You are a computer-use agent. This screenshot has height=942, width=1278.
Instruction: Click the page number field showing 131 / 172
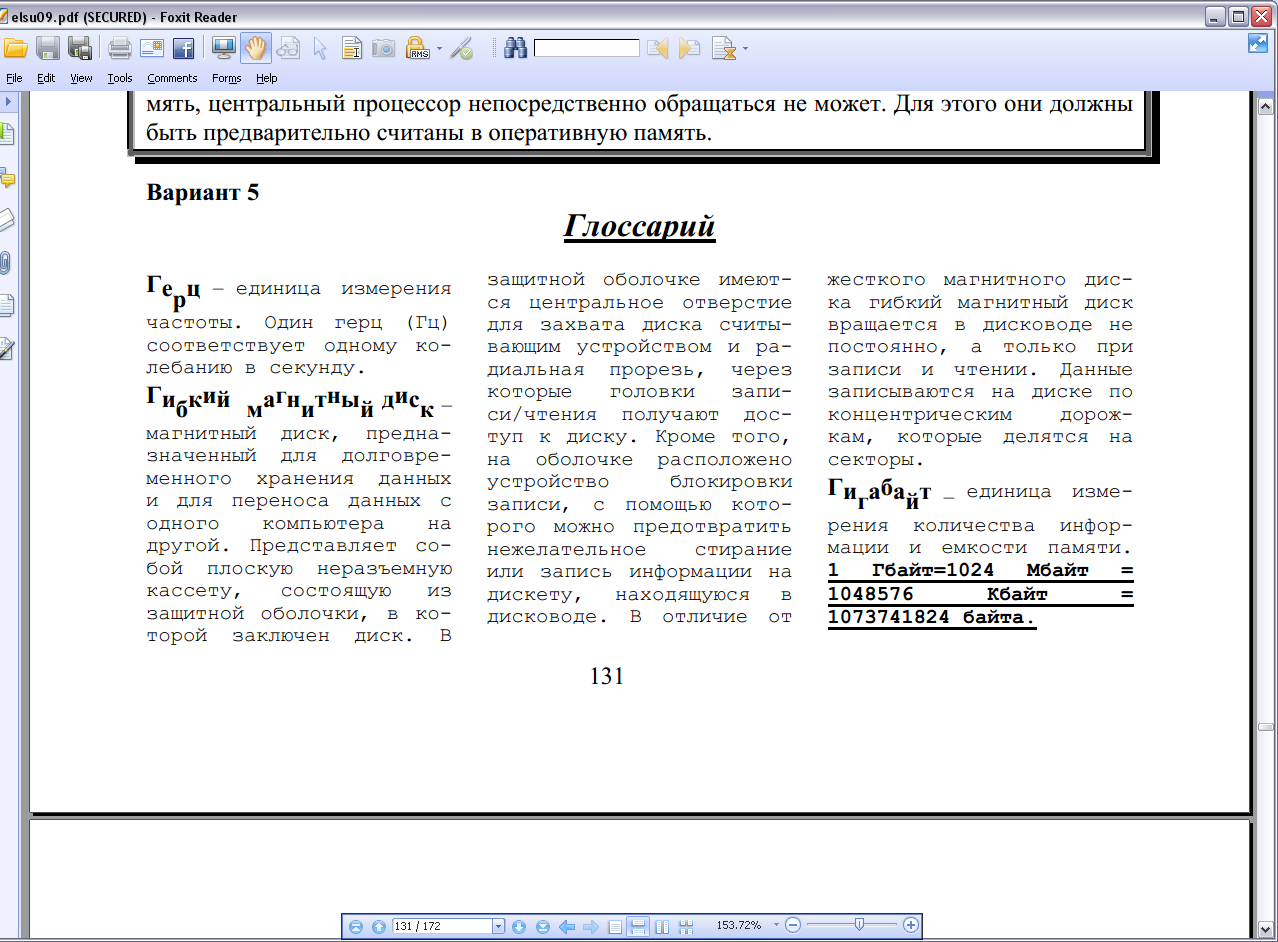click(442, 927)
